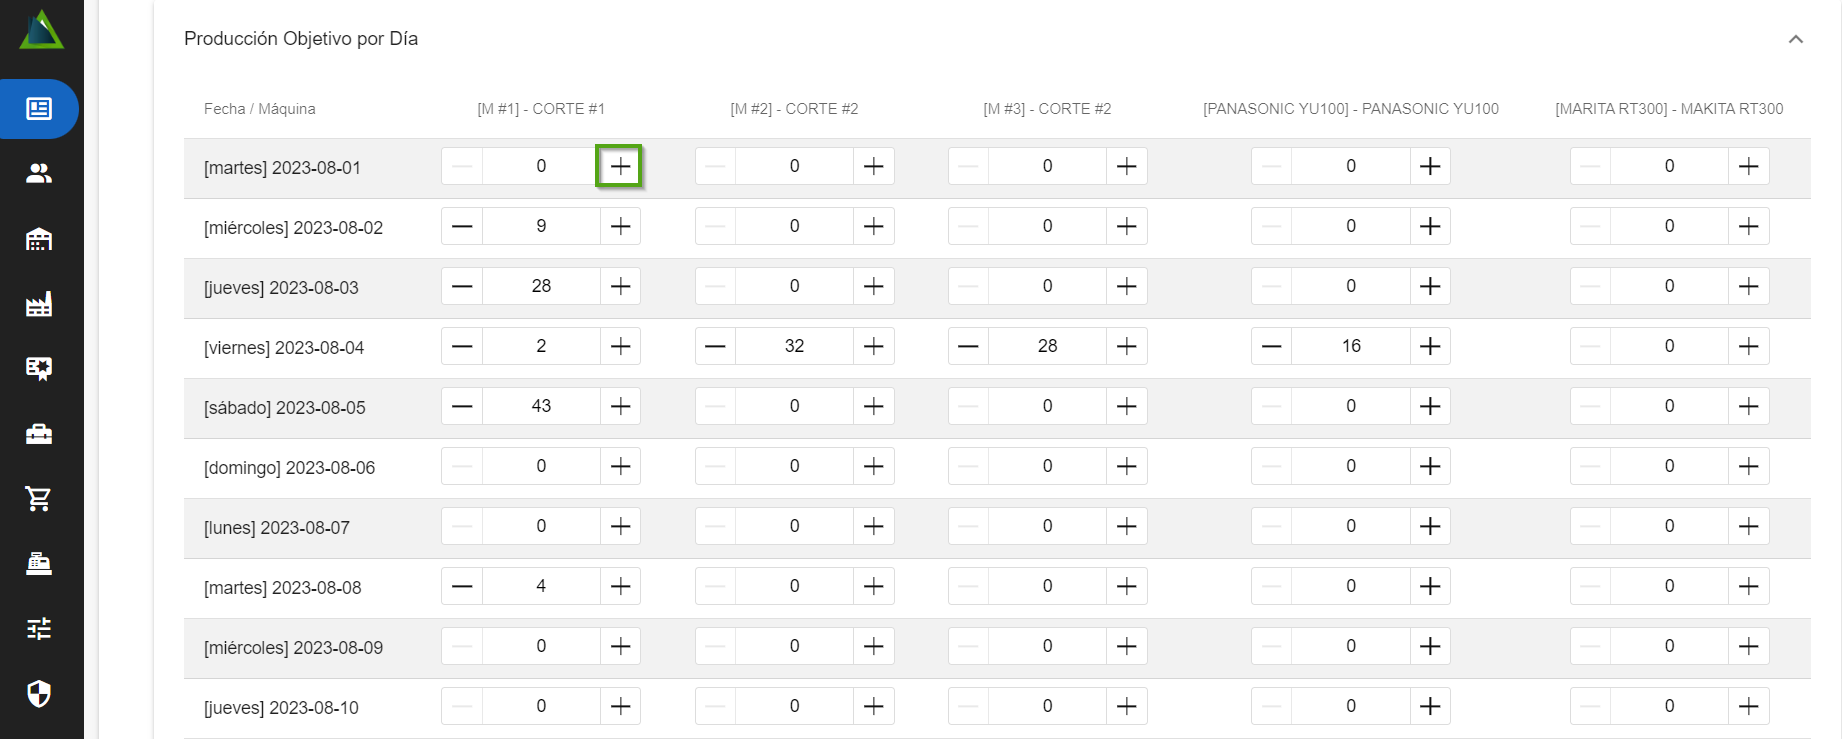The image size is (1842, 739).
Task: Click the shopping cart sidebar icon
Action: 39,499
